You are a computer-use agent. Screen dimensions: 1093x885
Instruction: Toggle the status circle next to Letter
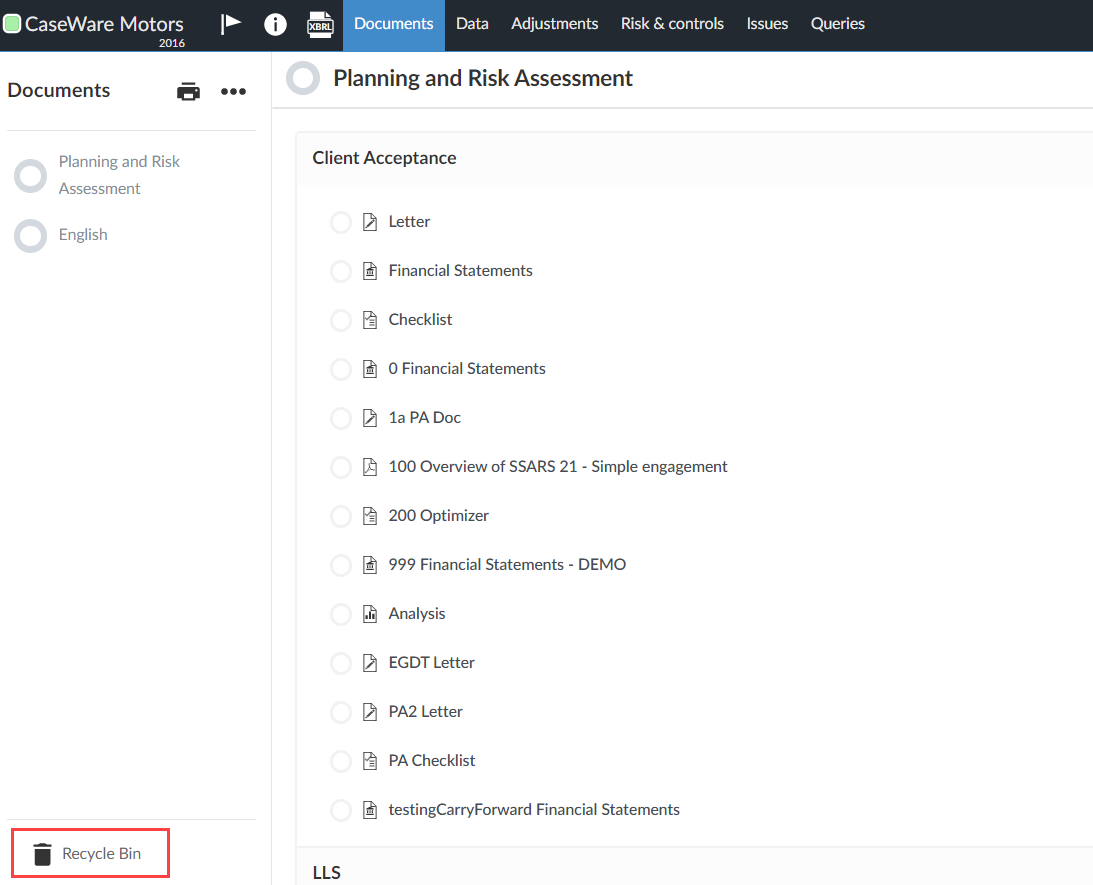pos(340,221)
